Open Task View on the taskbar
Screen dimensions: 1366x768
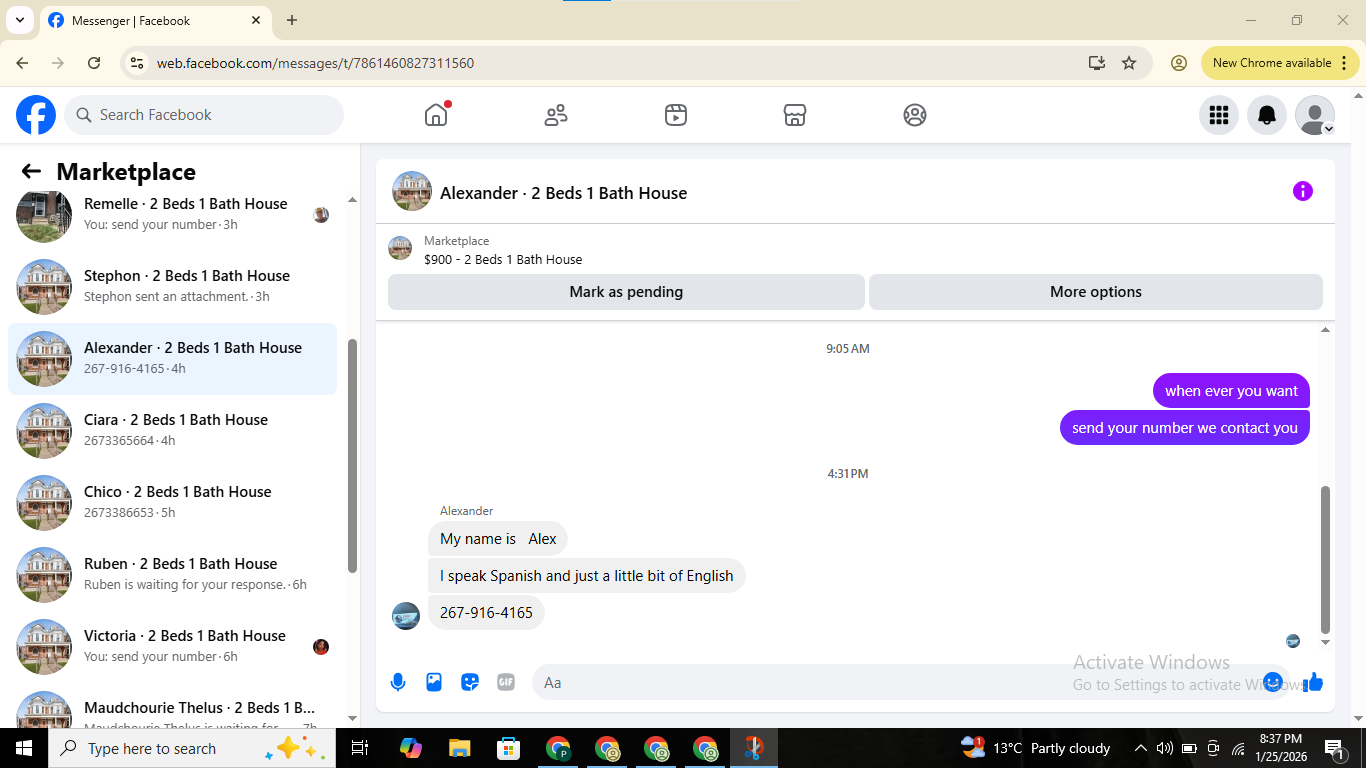360,748
